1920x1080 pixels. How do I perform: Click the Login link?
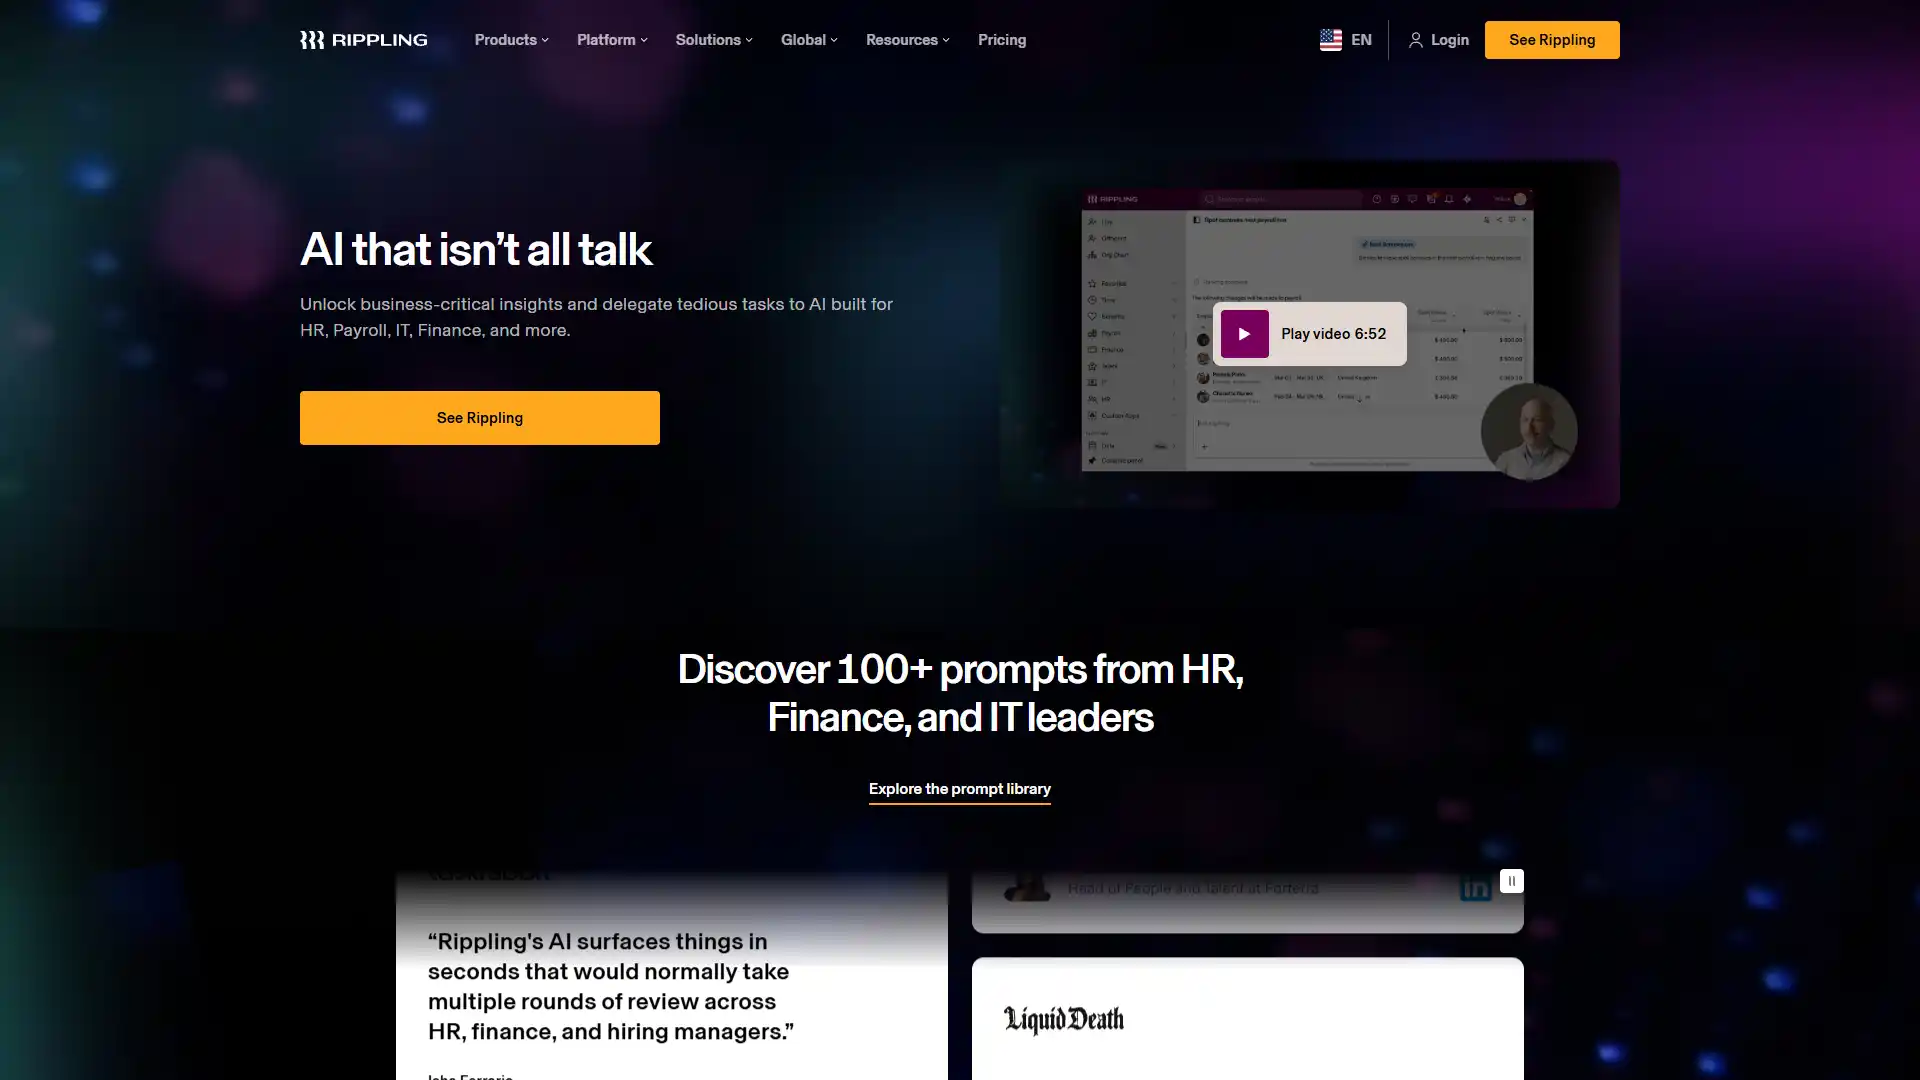pos(1439,40)
